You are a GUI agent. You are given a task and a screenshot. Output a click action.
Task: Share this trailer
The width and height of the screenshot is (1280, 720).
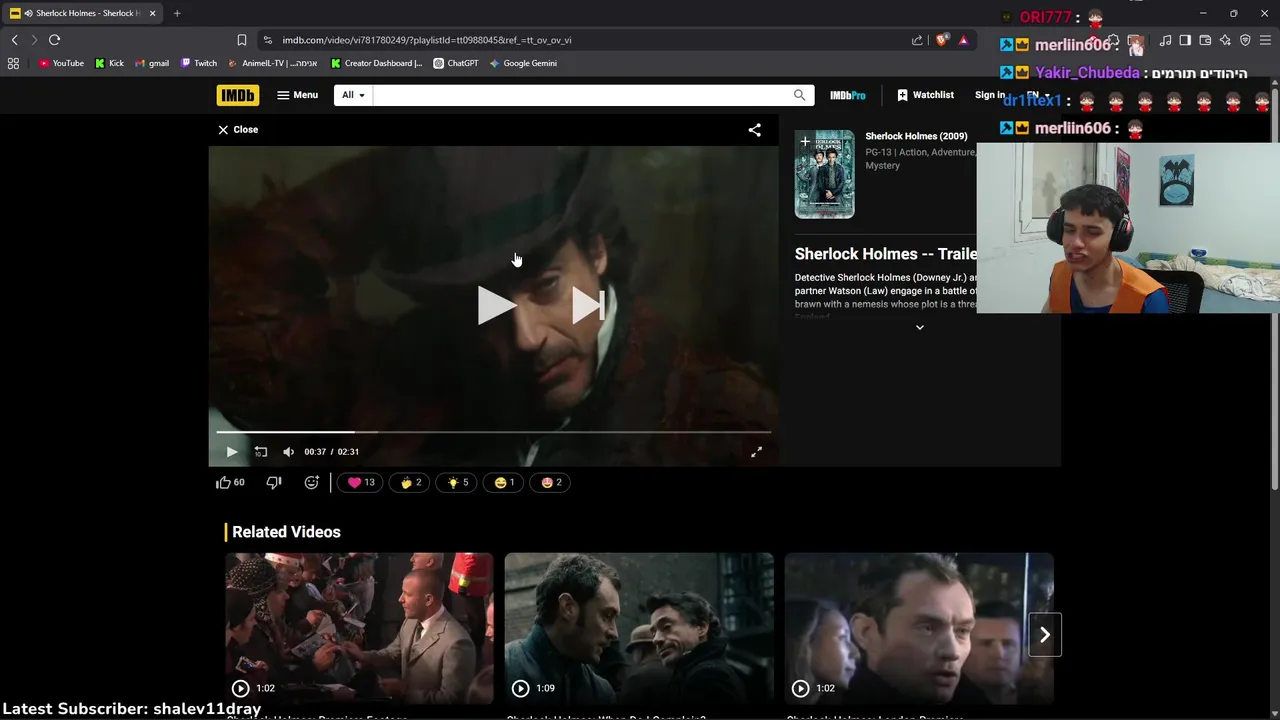(755, 130)
